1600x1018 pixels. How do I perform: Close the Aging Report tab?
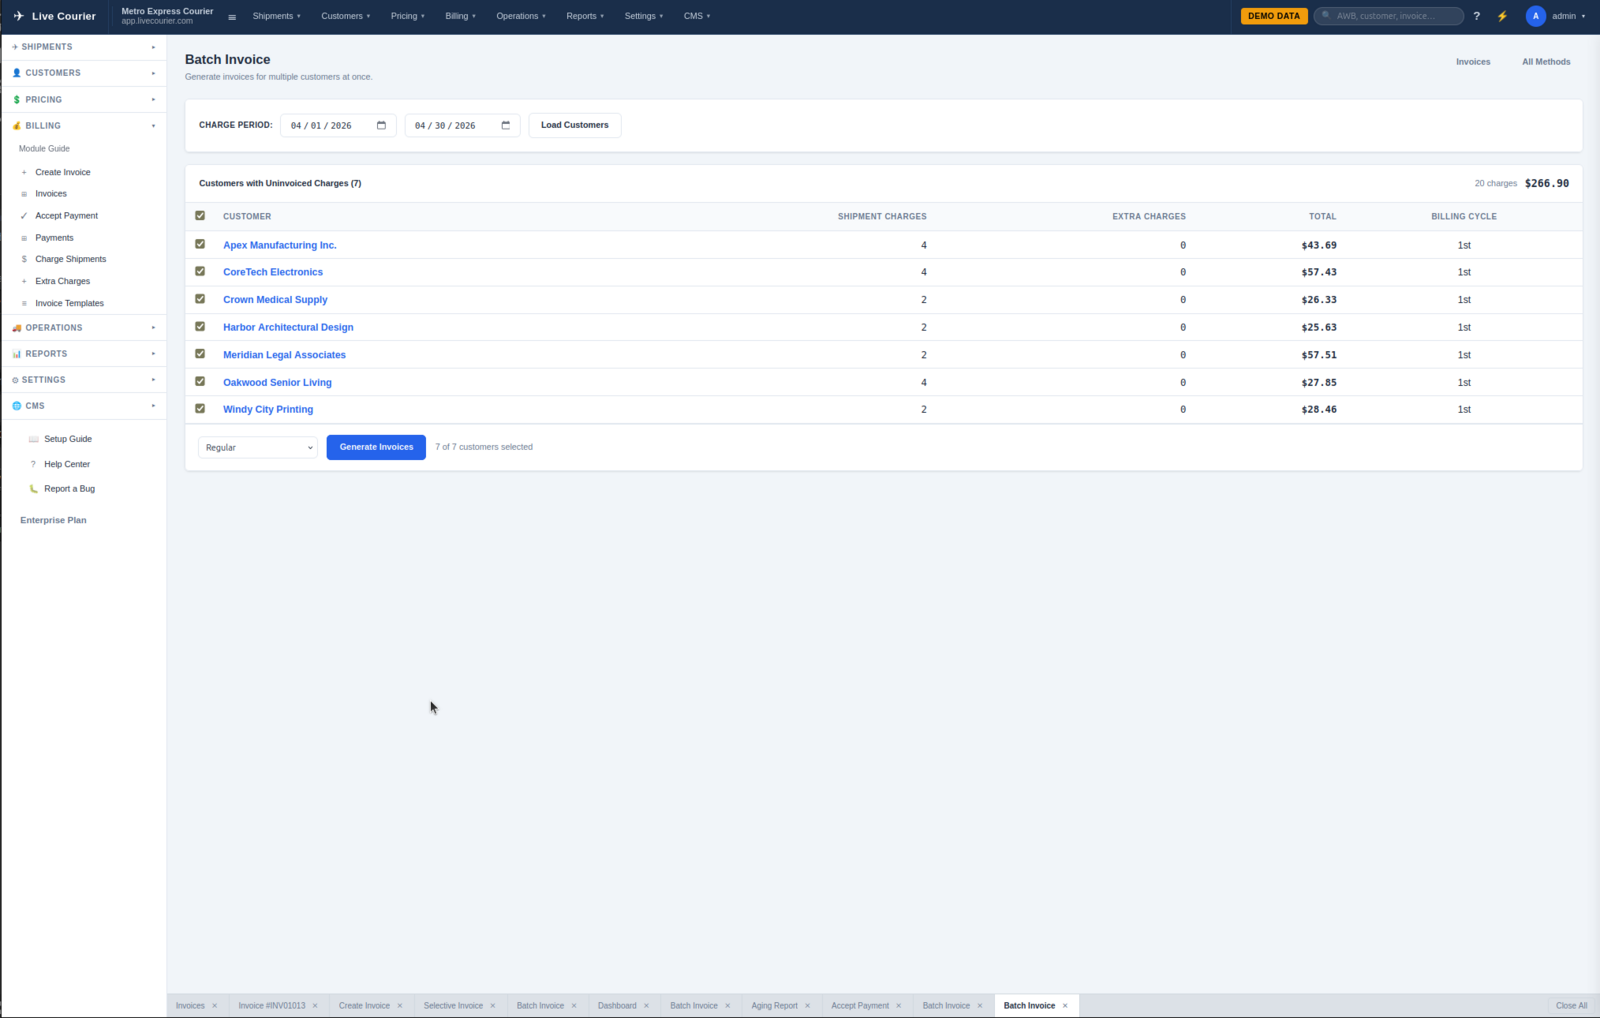click(x=807, y=1006)
